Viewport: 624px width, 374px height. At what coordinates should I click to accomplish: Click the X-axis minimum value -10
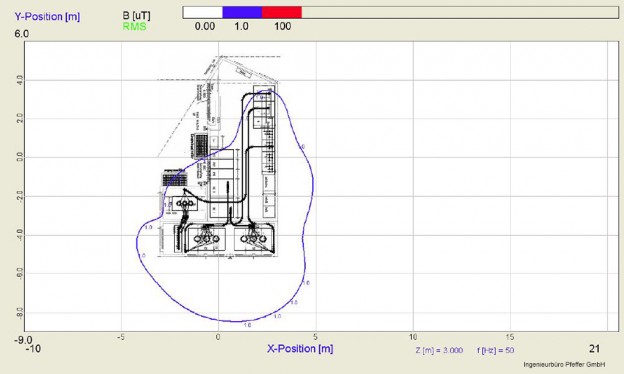33,349
